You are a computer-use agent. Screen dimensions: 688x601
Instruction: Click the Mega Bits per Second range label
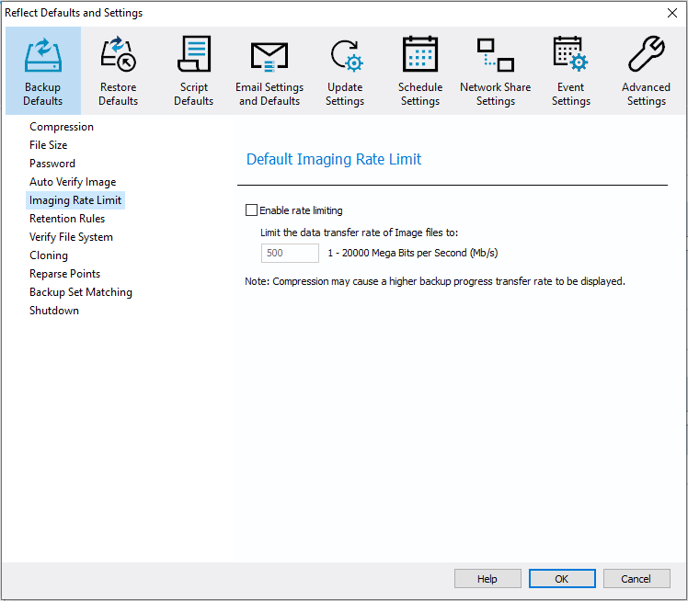[413, 253]
